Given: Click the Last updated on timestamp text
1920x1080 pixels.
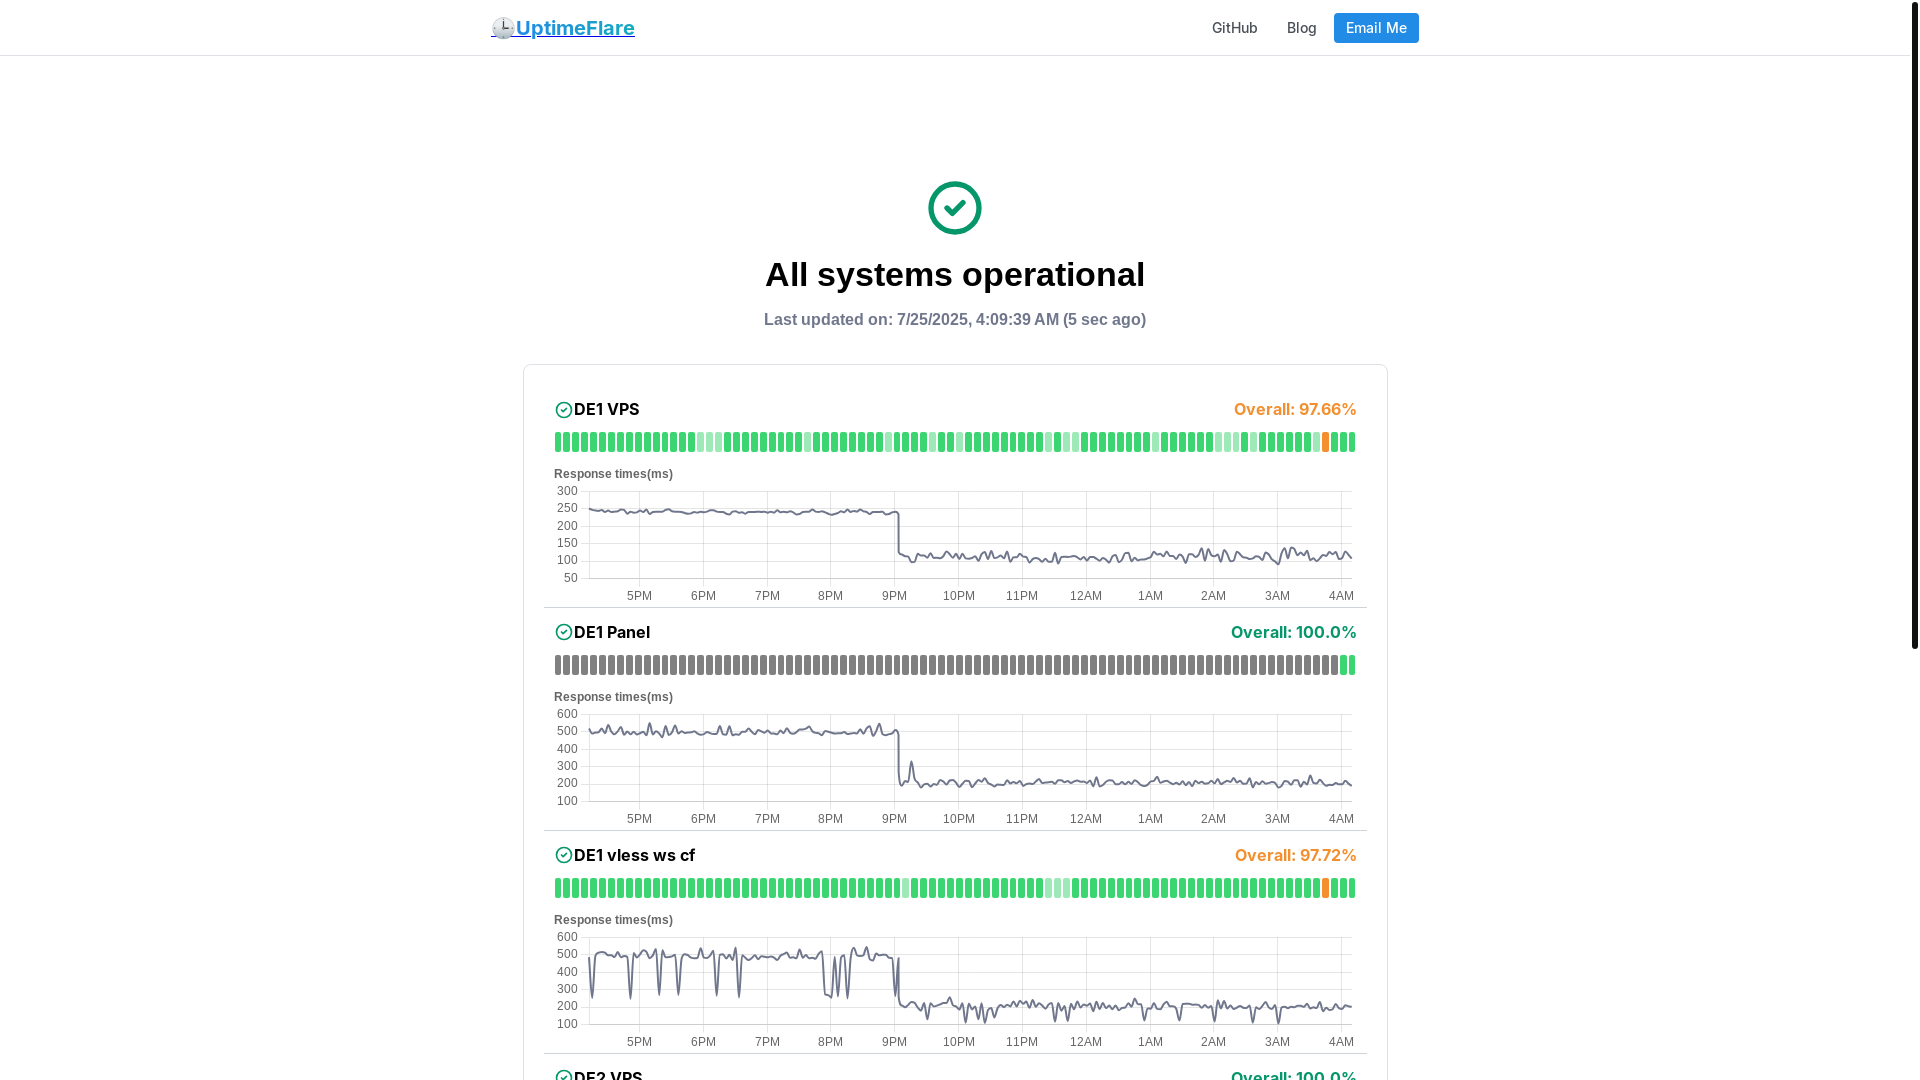Looking at the screenshot, I should [x=955, y=320].
